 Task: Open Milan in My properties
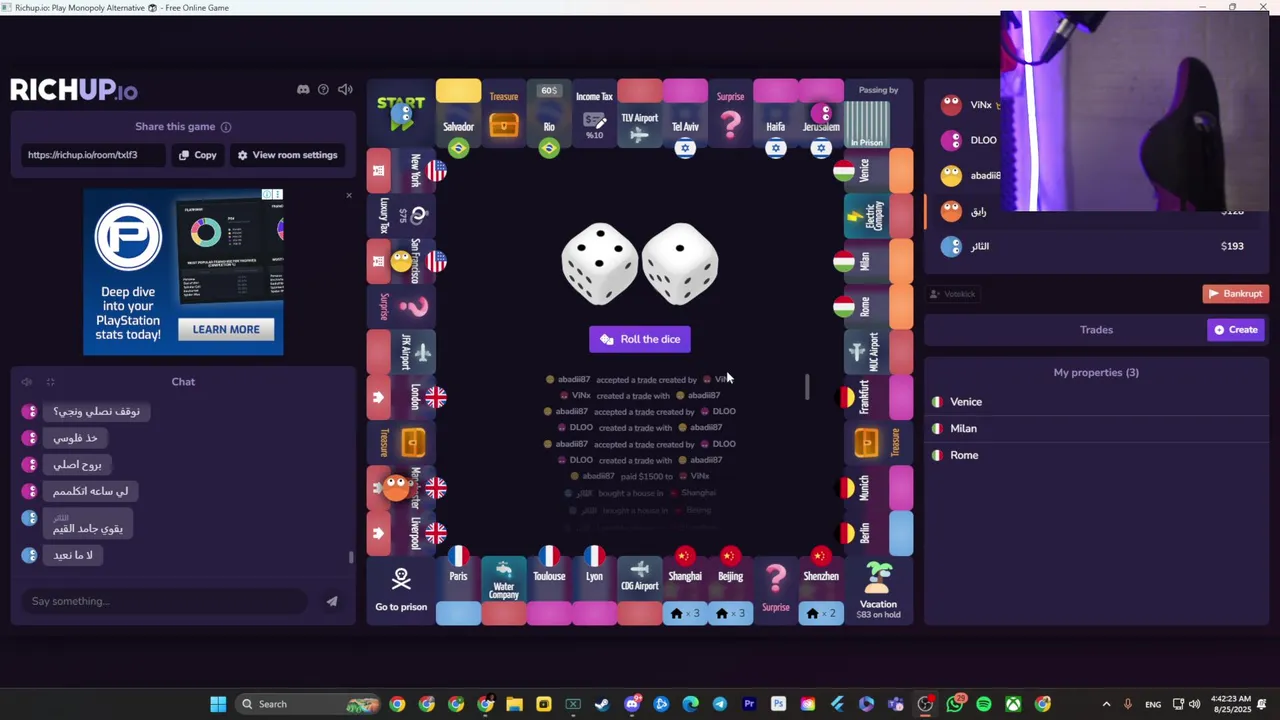click(x=1096, y=428)
